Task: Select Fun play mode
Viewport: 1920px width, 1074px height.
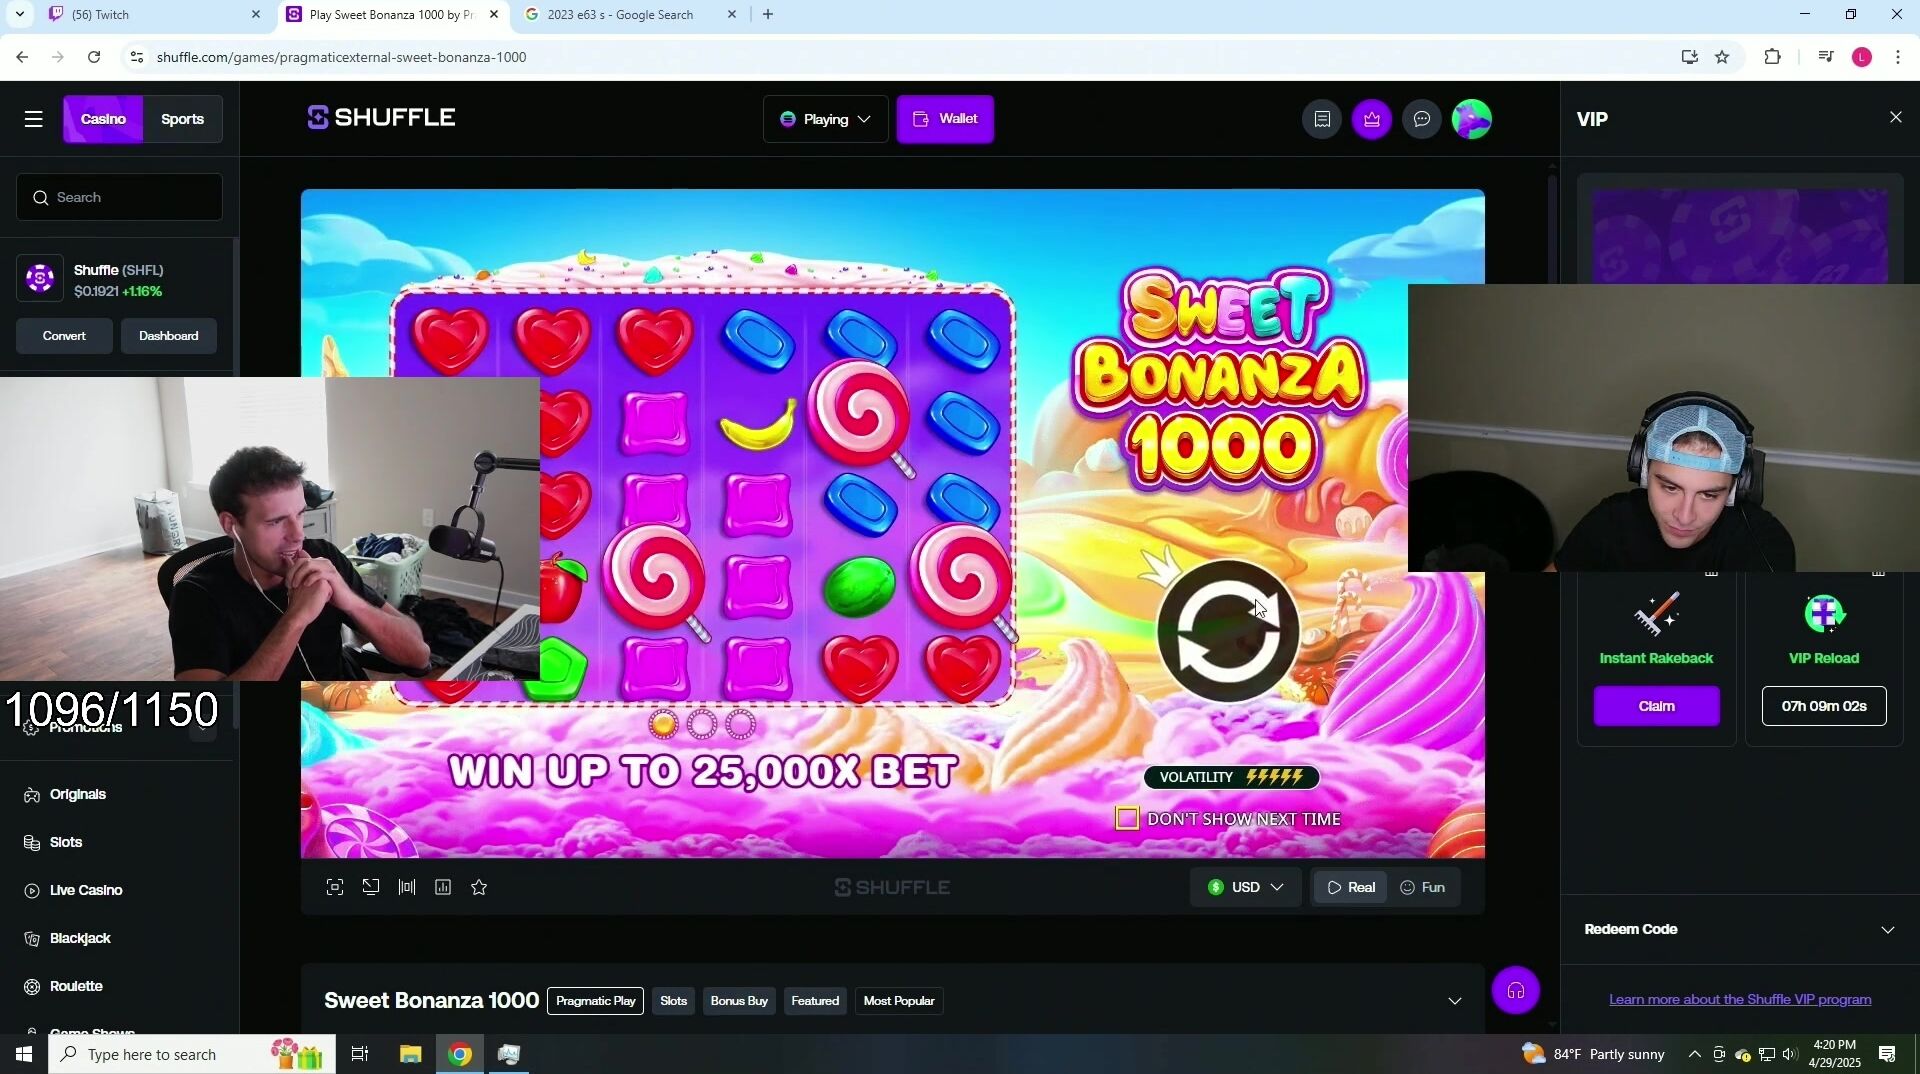Action: tap(1422, 887)
